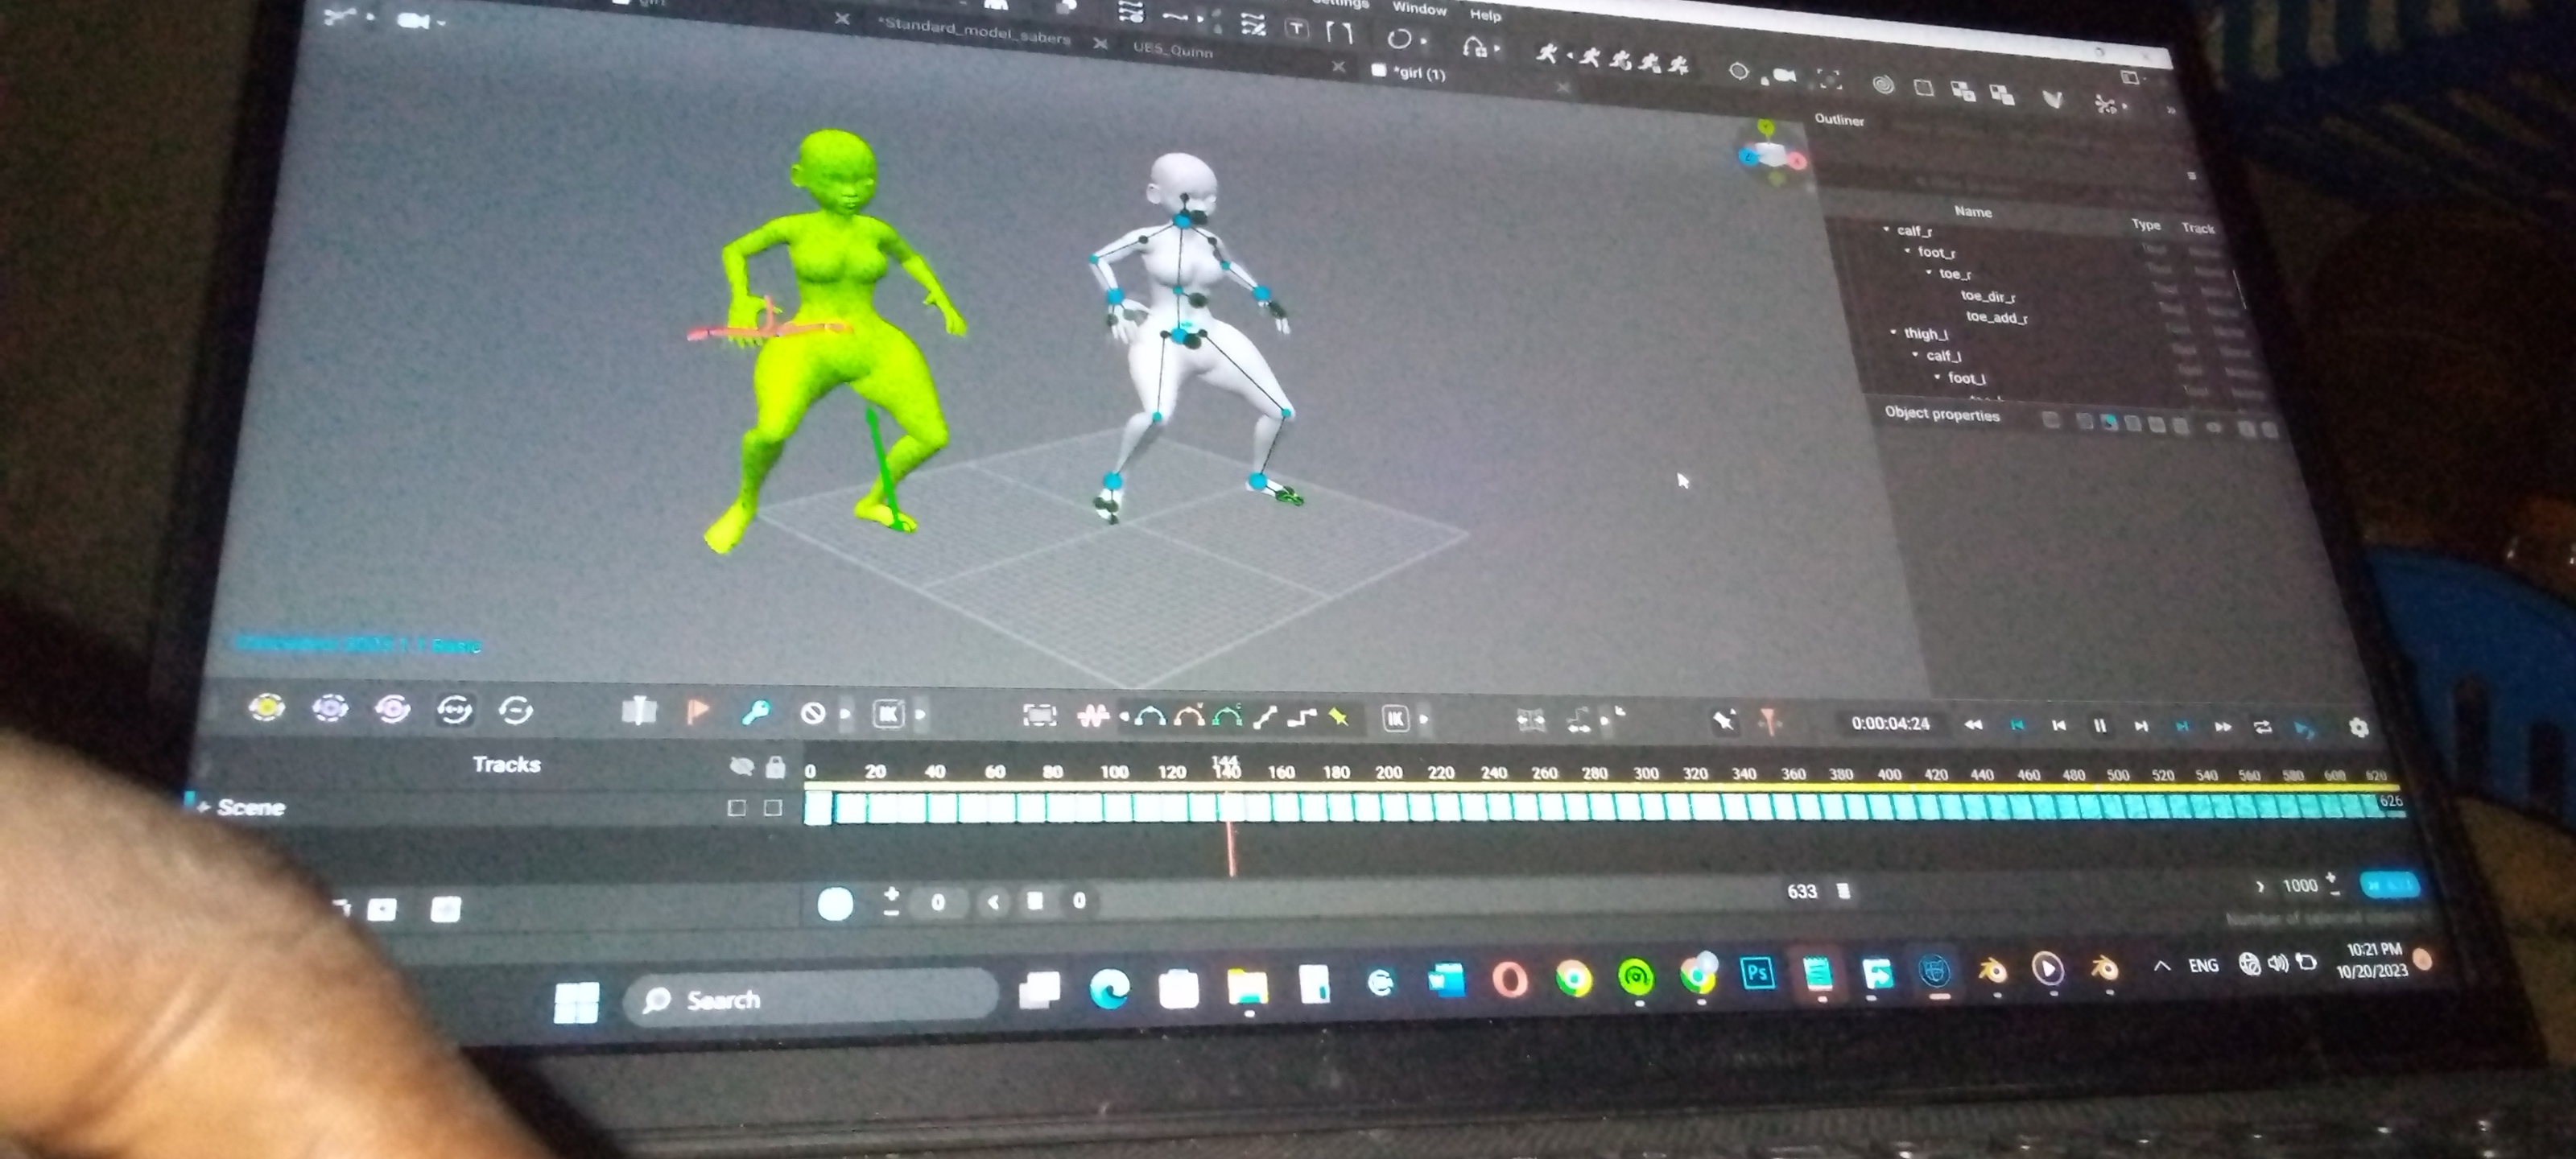Click the waveform icon in timeline toolbar

coord(1094,716)
